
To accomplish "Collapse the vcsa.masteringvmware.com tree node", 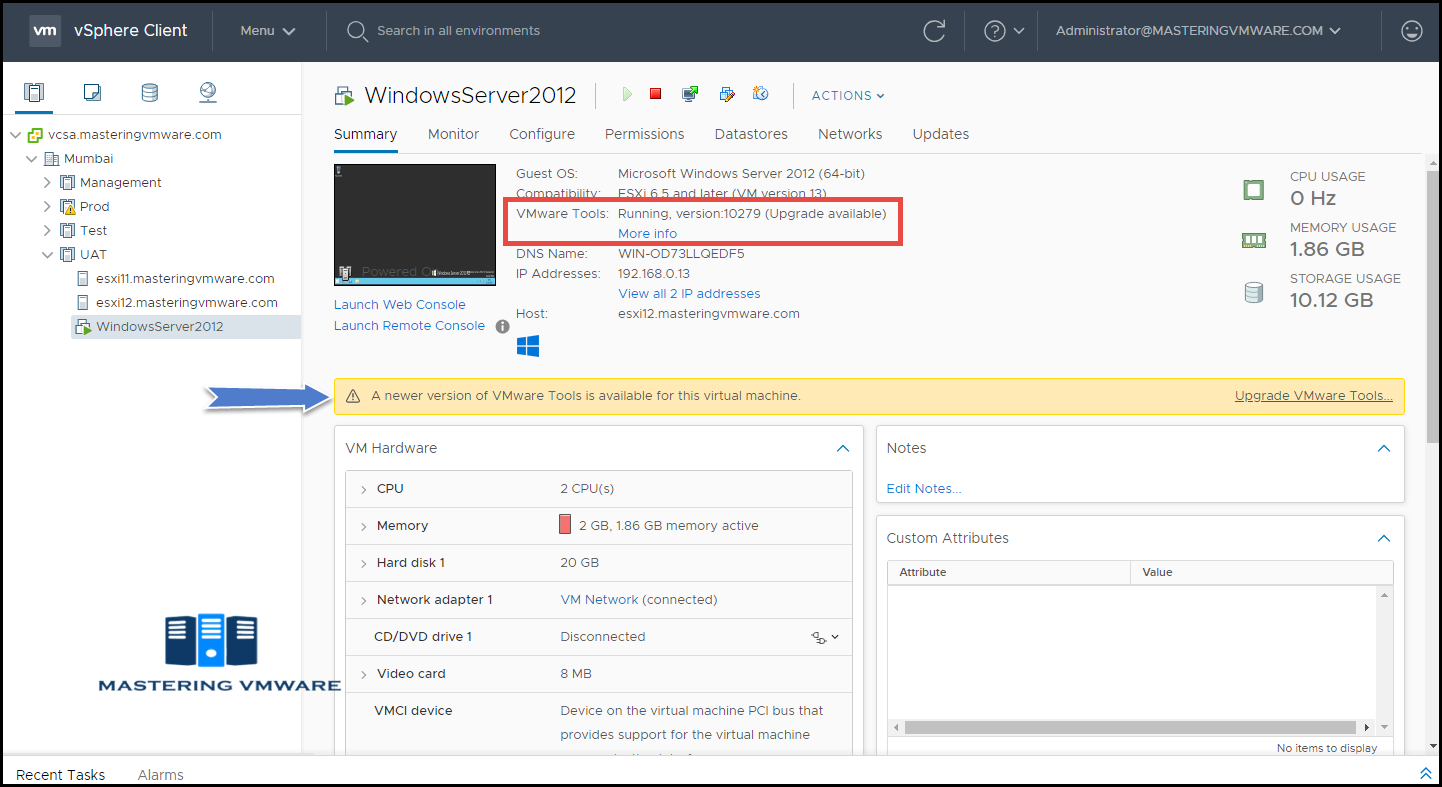I will point(15,135).
